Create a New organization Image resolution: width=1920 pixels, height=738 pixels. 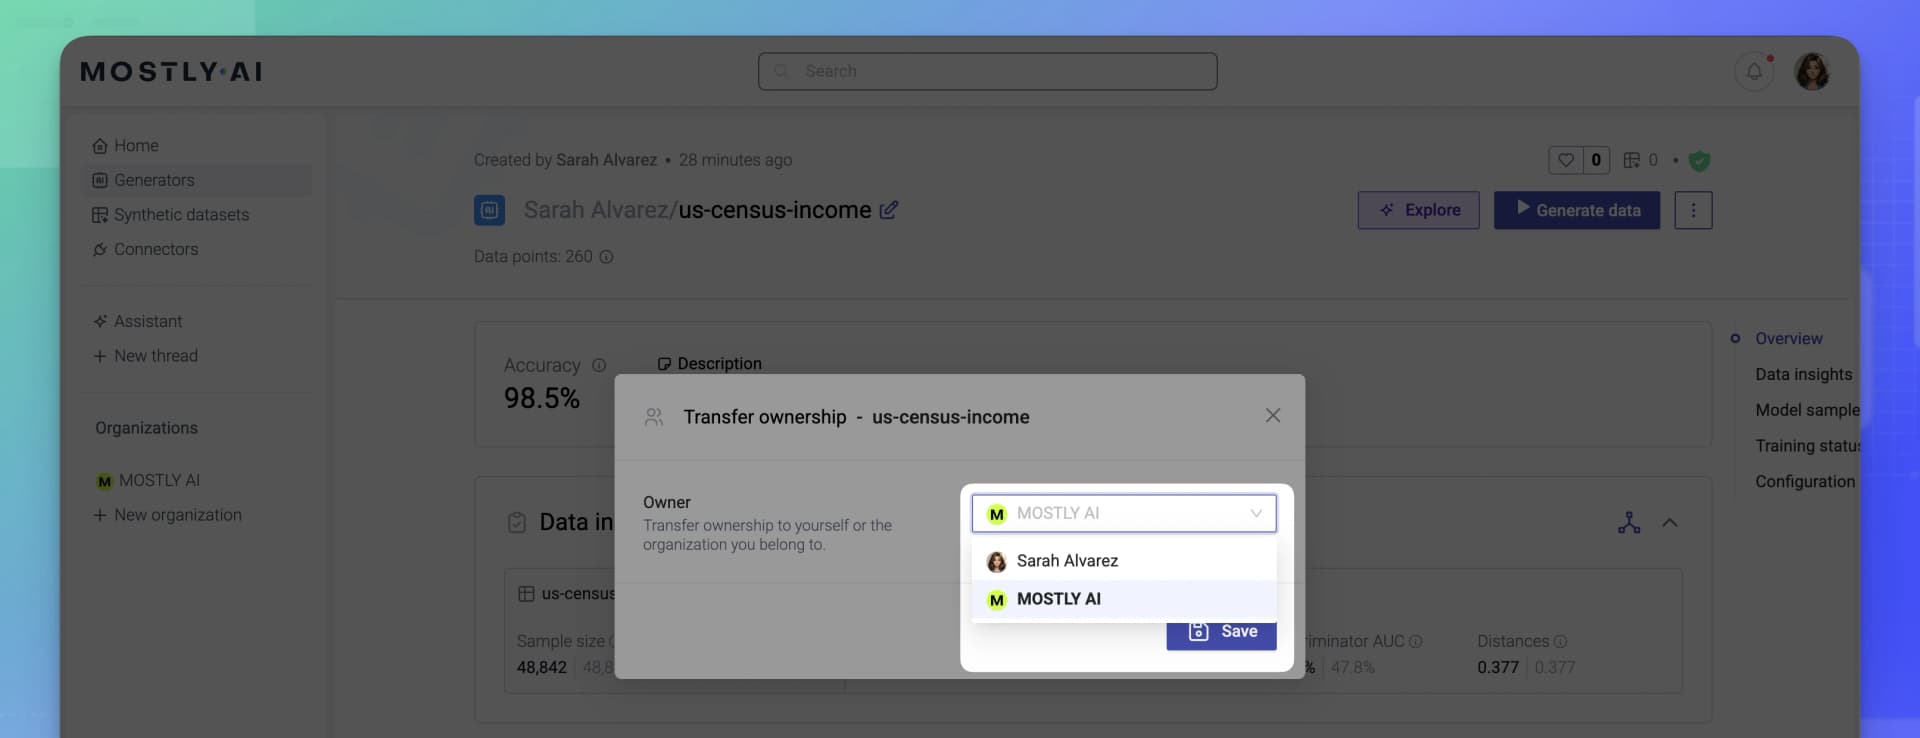pyautogui.click(x=167, y=514)
